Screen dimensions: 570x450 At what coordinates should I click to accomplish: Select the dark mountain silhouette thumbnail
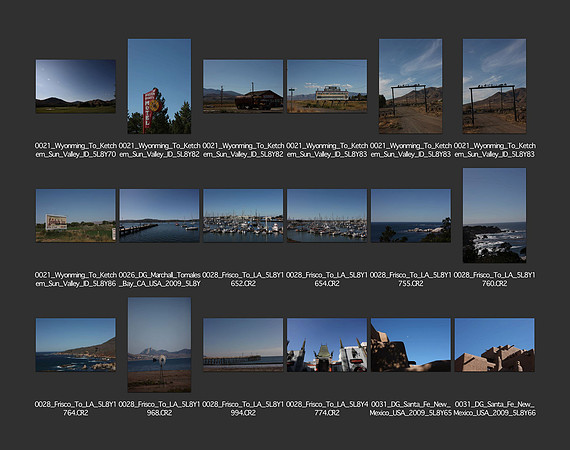coord(76,87)
